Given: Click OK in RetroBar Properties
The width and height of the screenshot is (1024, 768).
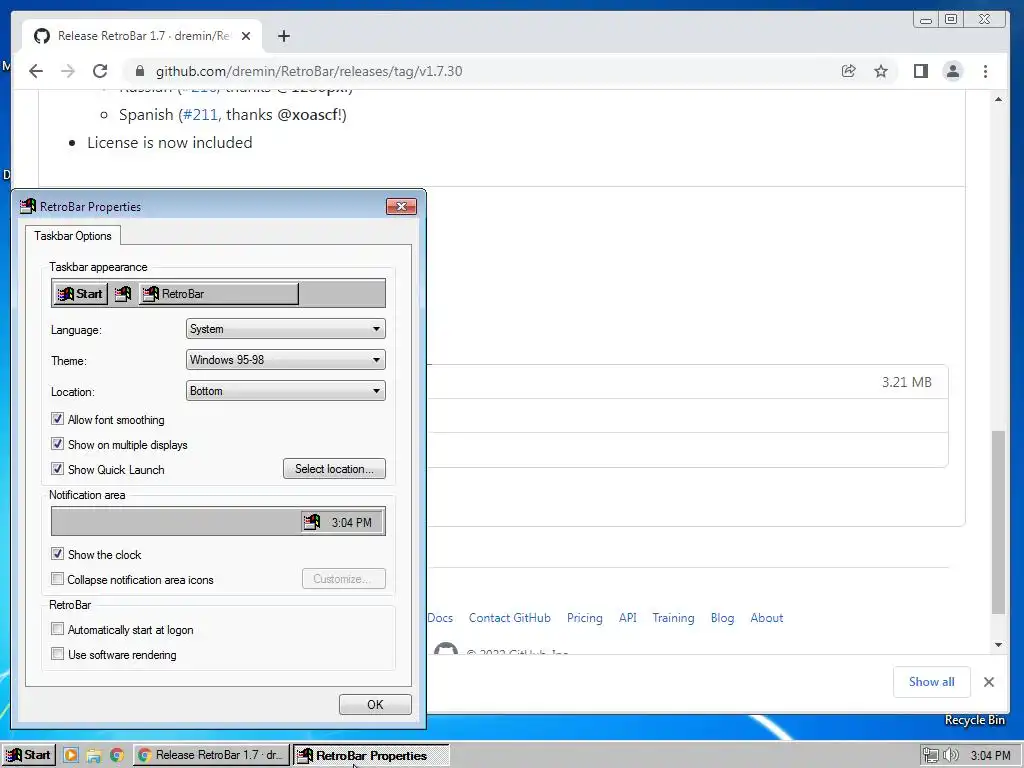Looking at the screenshot, I should point(375,705).
